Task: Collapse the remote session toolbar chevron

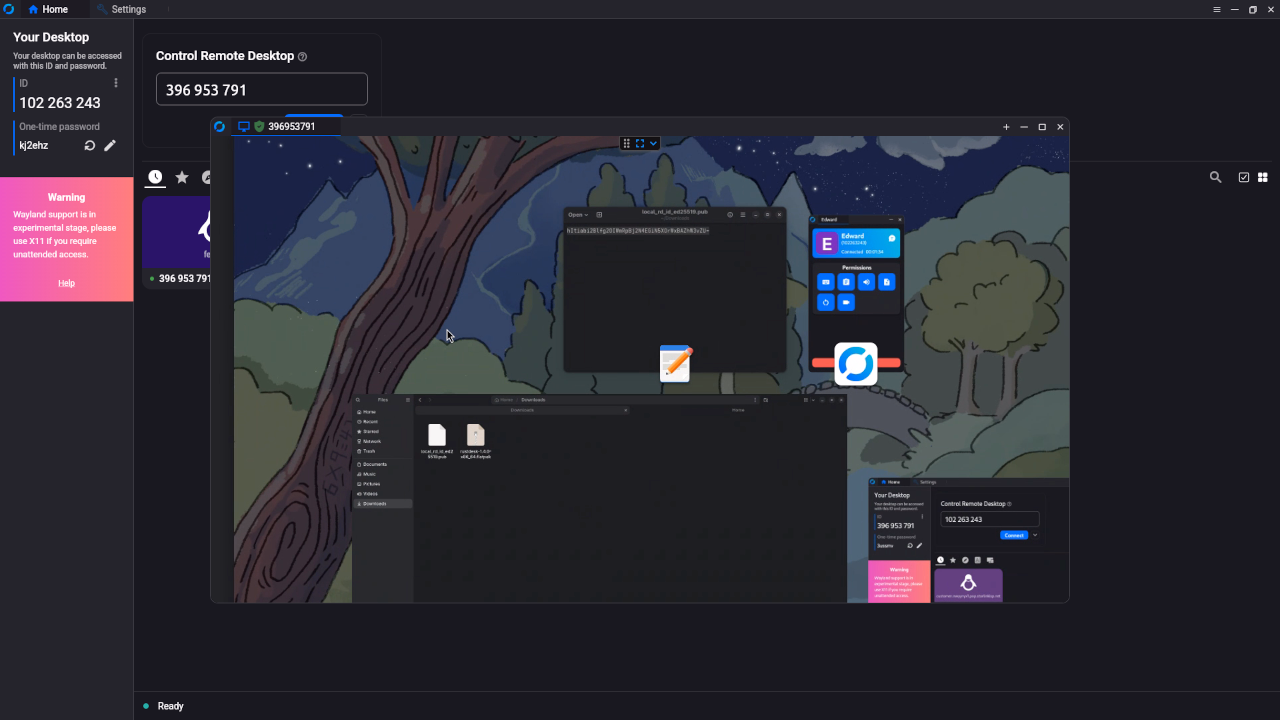Action: [653, 144]
